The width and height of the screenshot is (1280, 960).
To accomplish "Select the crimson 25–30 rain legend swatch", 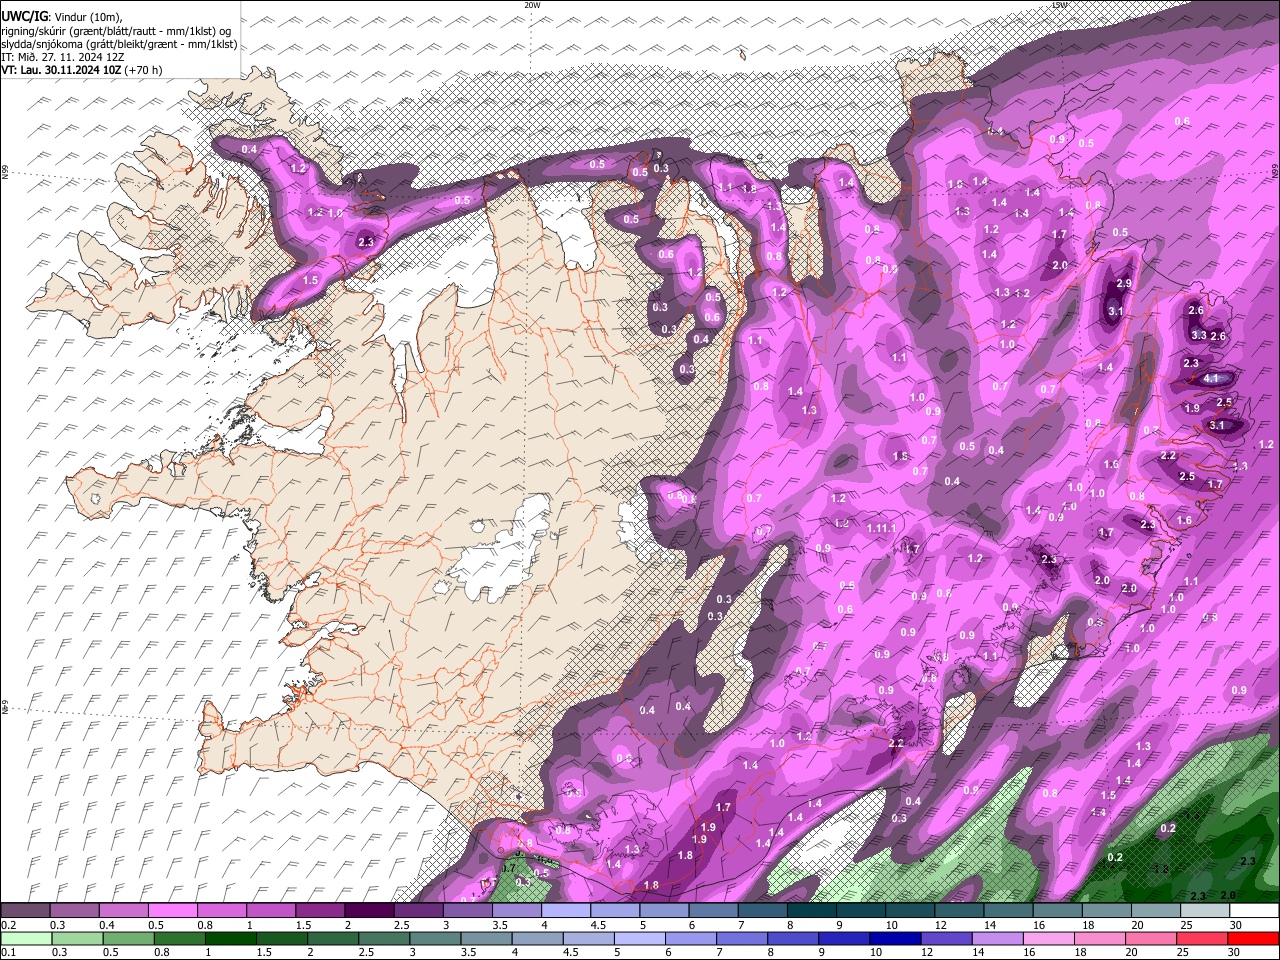I will tap(1202, 939).
